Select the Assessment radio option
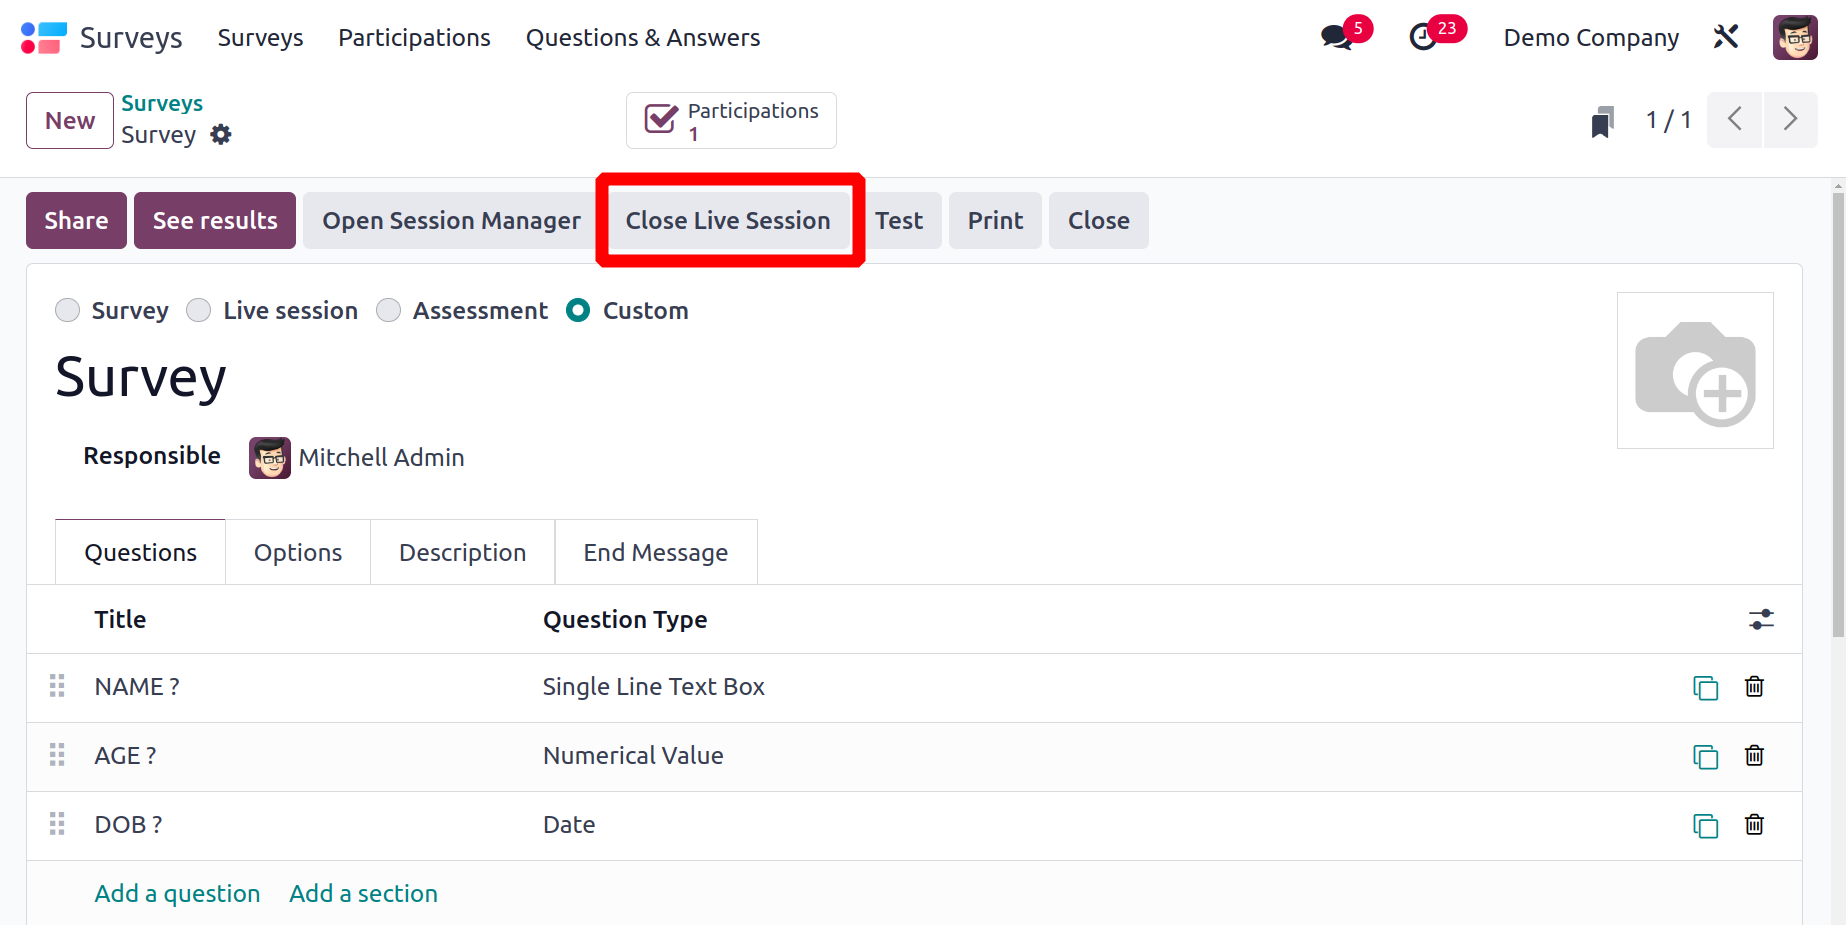 pyautogui.click(x=388, y=310)
